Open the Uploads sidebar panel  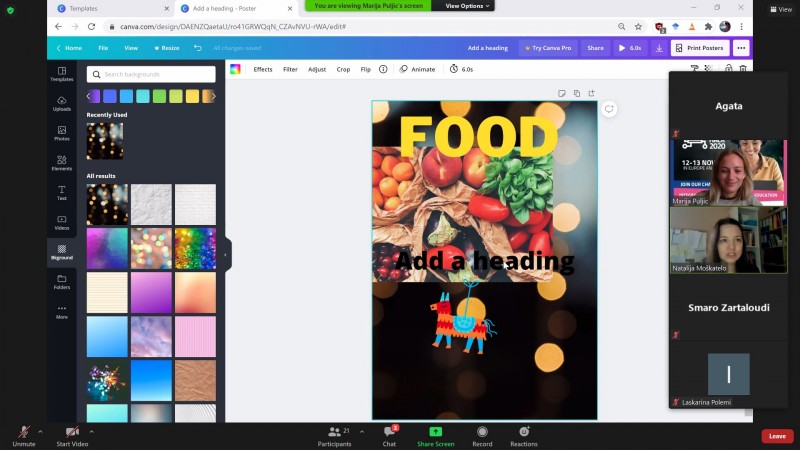(x=62, y=104)
